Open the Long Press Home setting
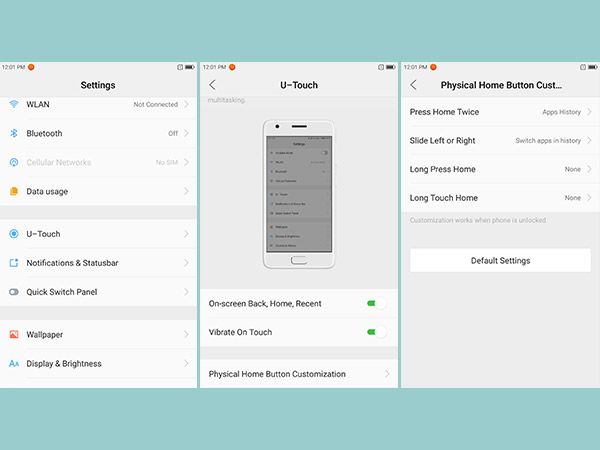This screenshot has width=600, height=450. pos(589,169)
